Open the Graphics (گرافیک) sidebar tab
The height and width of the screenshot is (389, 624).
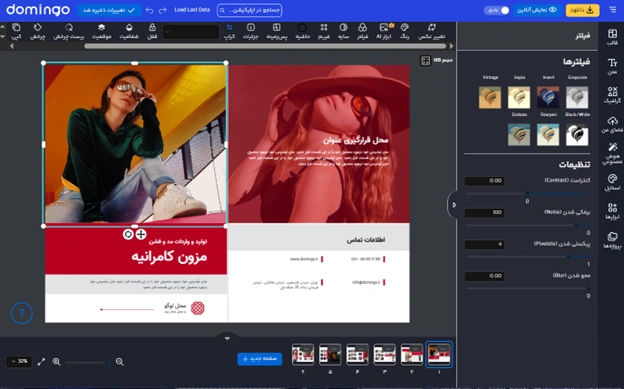coord(612,96)
